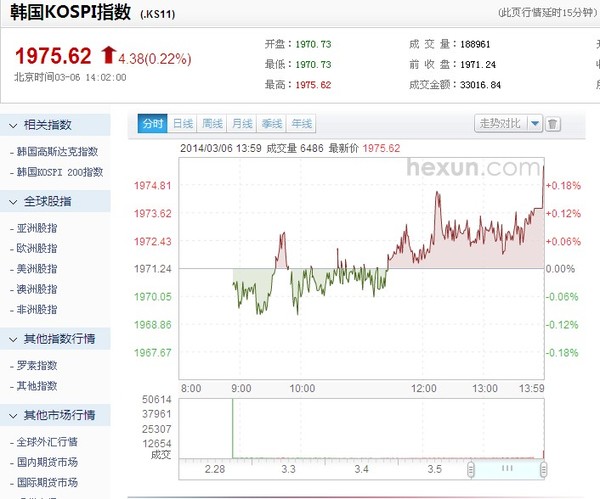
Task: Open the 其他指数 link
Action: click(37, 386)
